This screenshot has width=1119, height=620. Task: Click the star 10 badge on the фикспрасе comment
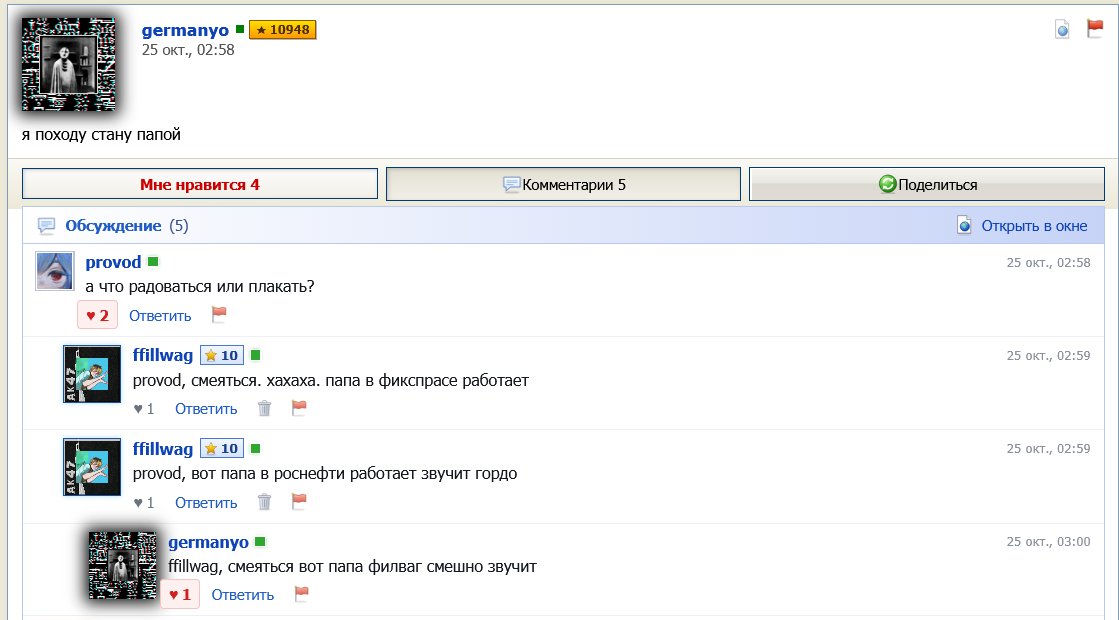point(222,355)
